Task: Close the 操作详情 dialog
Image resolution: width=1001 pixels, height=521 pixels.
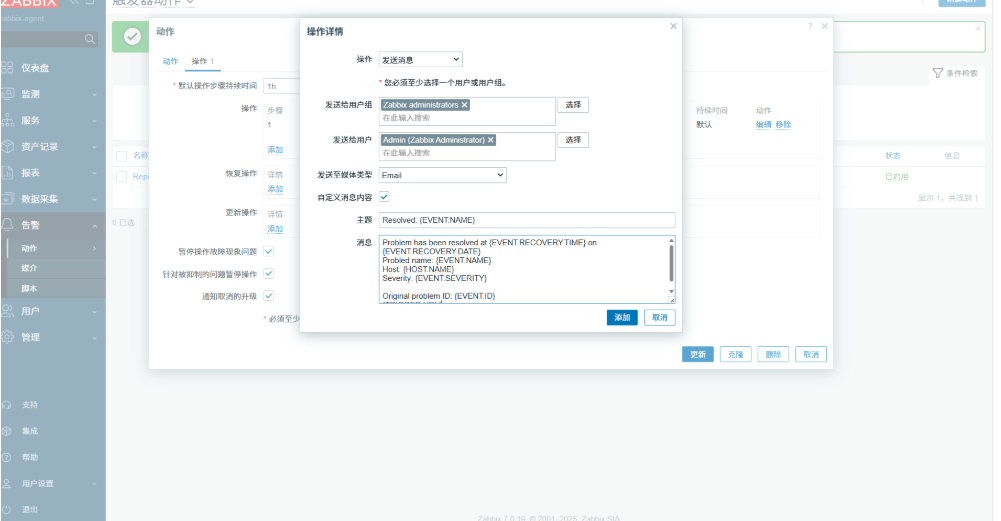Action: (673, 26)
